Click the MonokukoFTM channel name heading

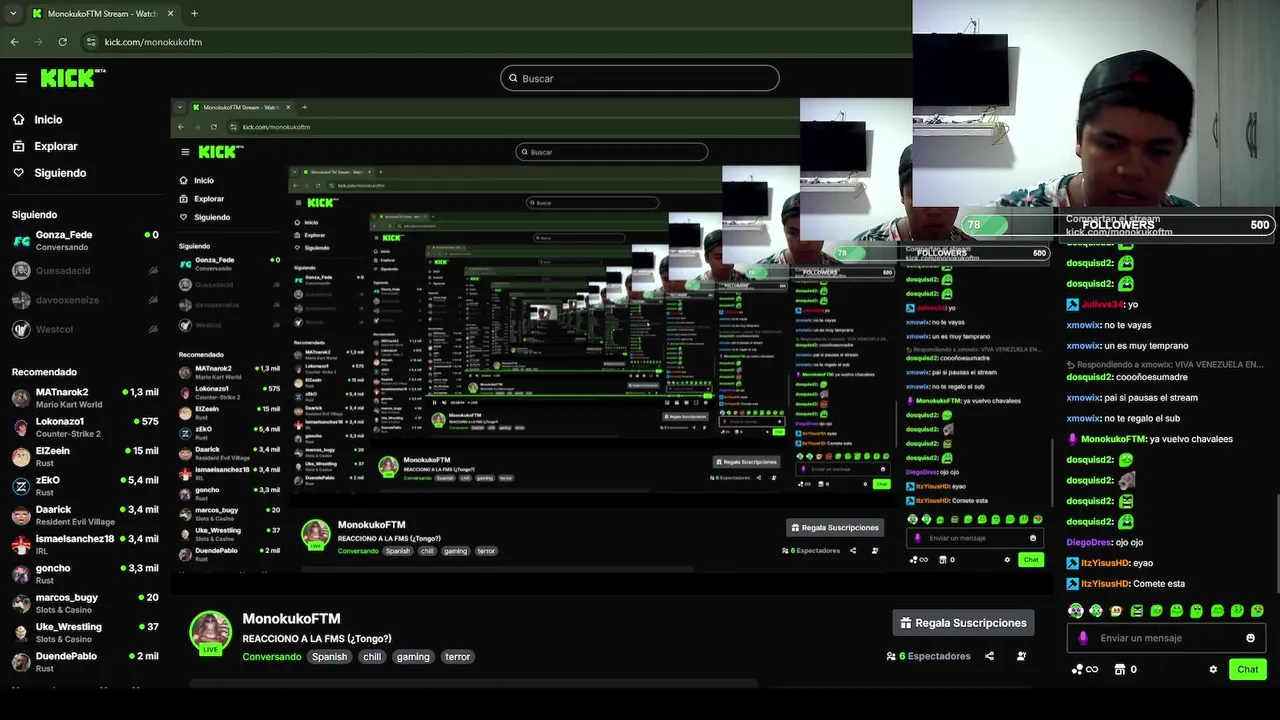pos(291,619)
